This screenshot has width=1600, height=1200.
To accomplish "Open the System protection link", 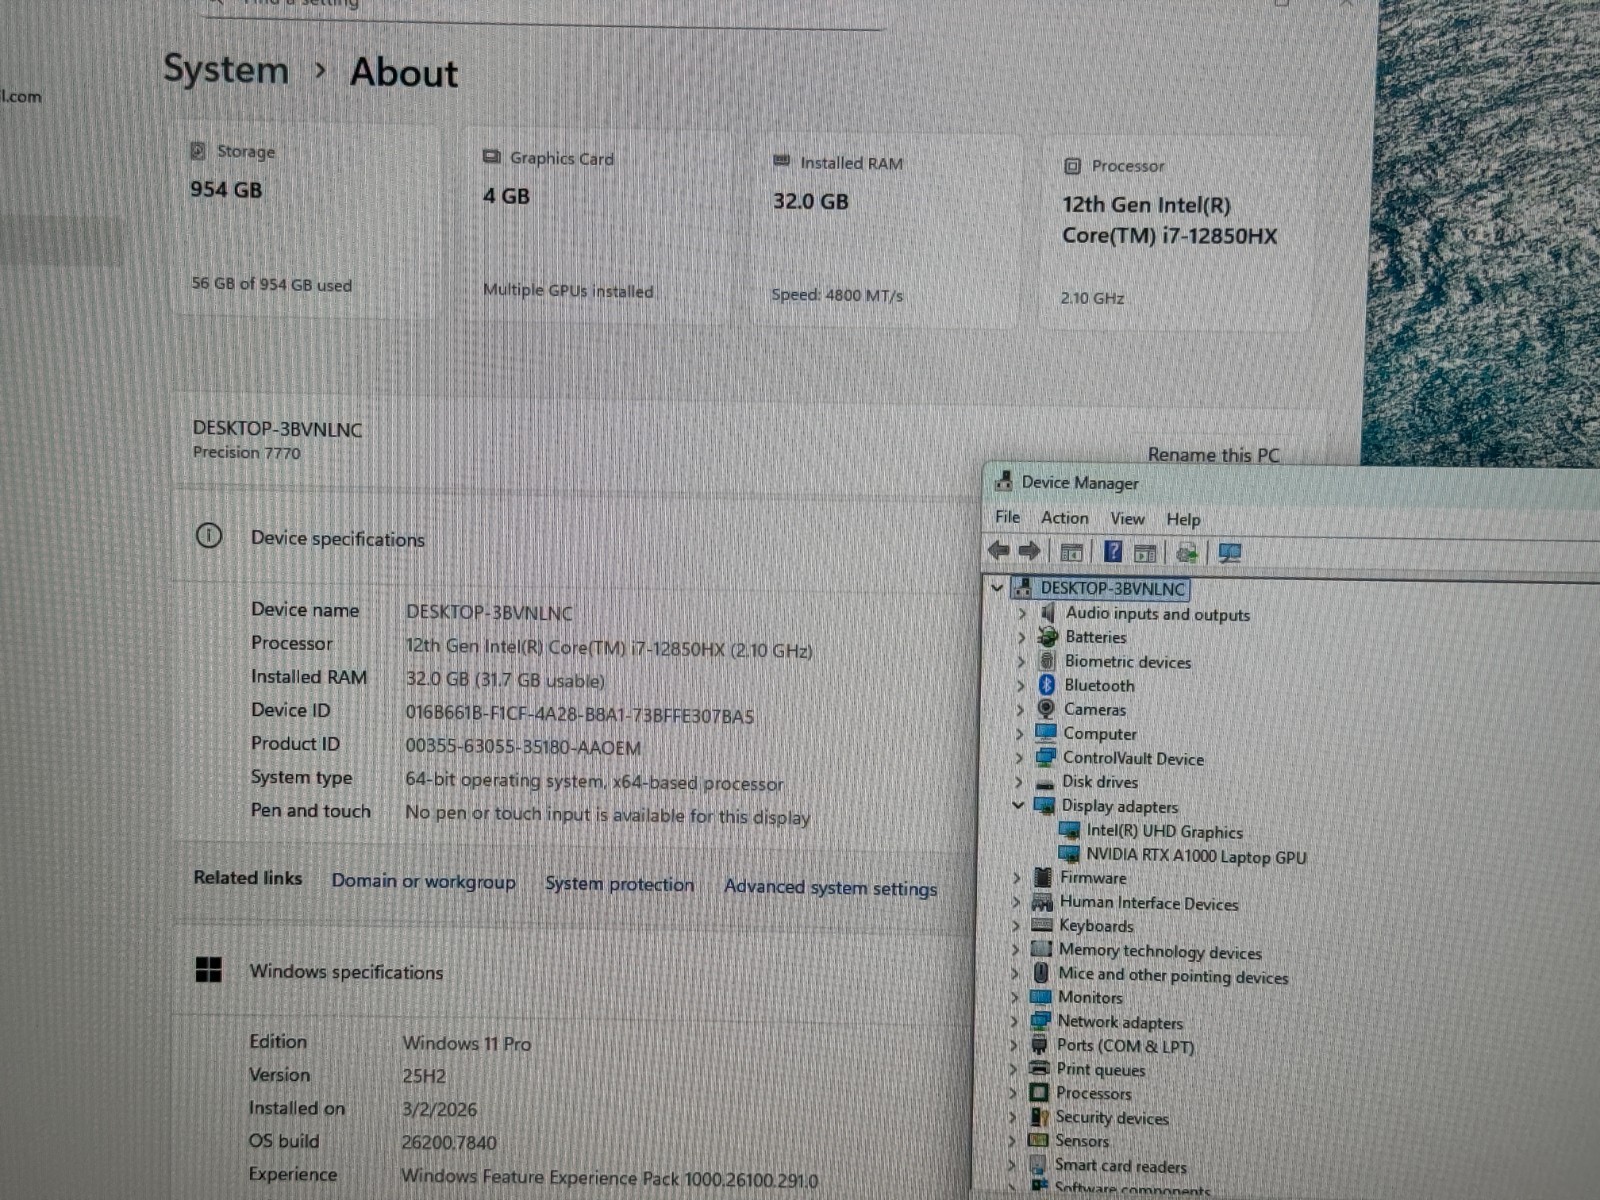I will [x=619, y=884].
